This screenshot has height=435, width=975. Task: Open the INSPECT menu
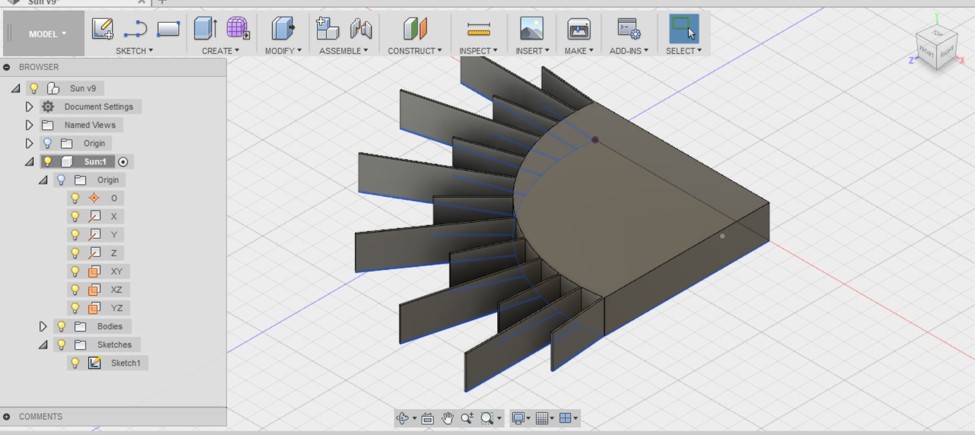[x=478, y=51]
